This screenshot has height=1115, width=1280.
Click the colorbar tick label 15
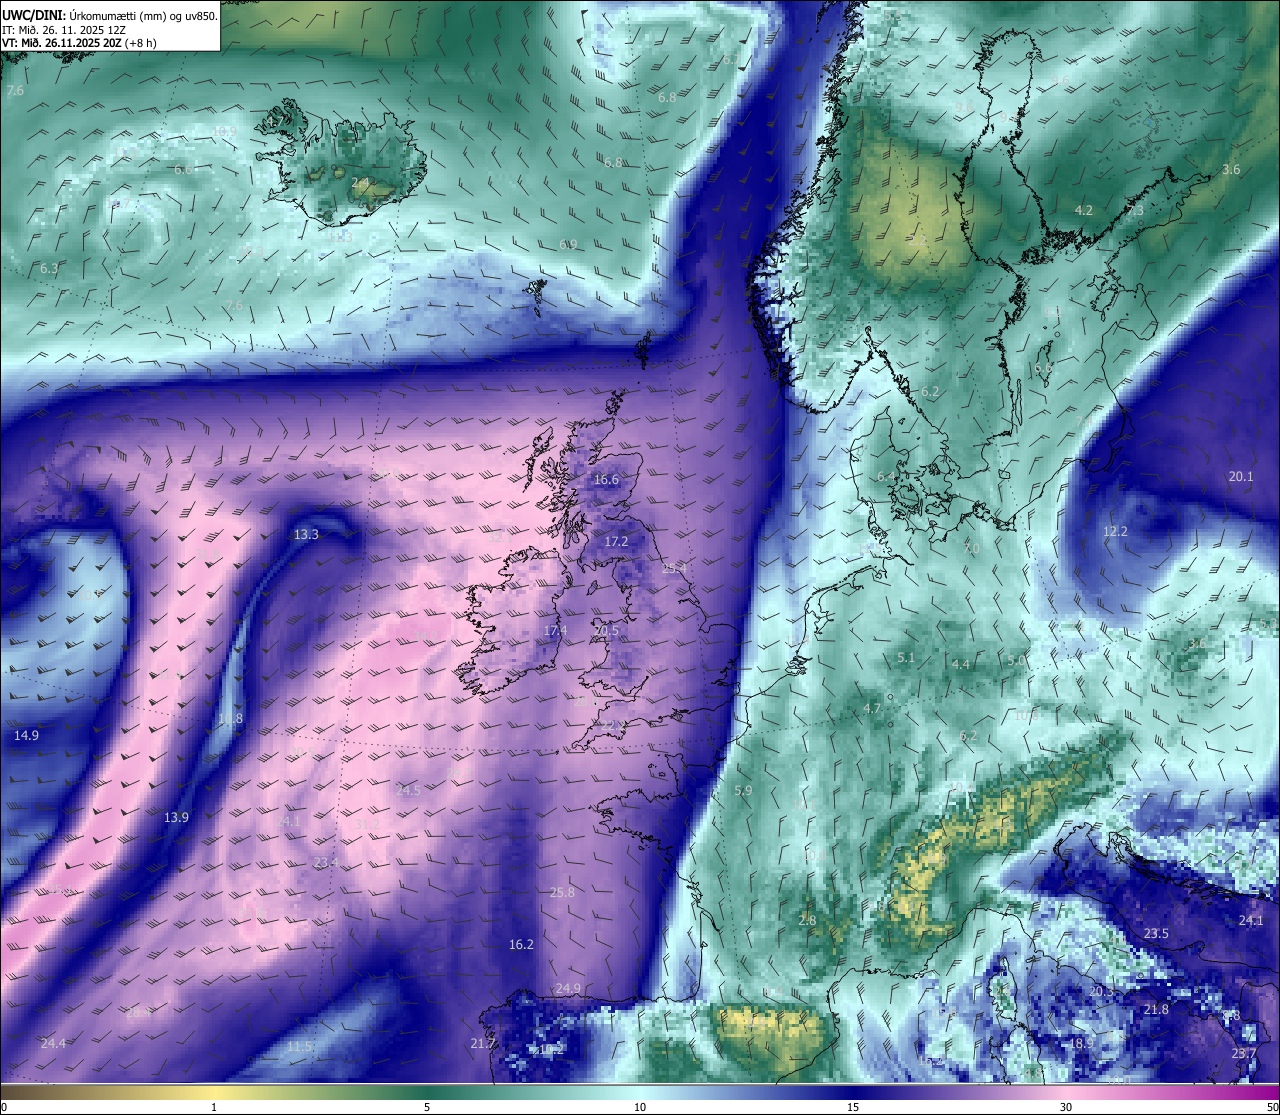pos(853,1106)
